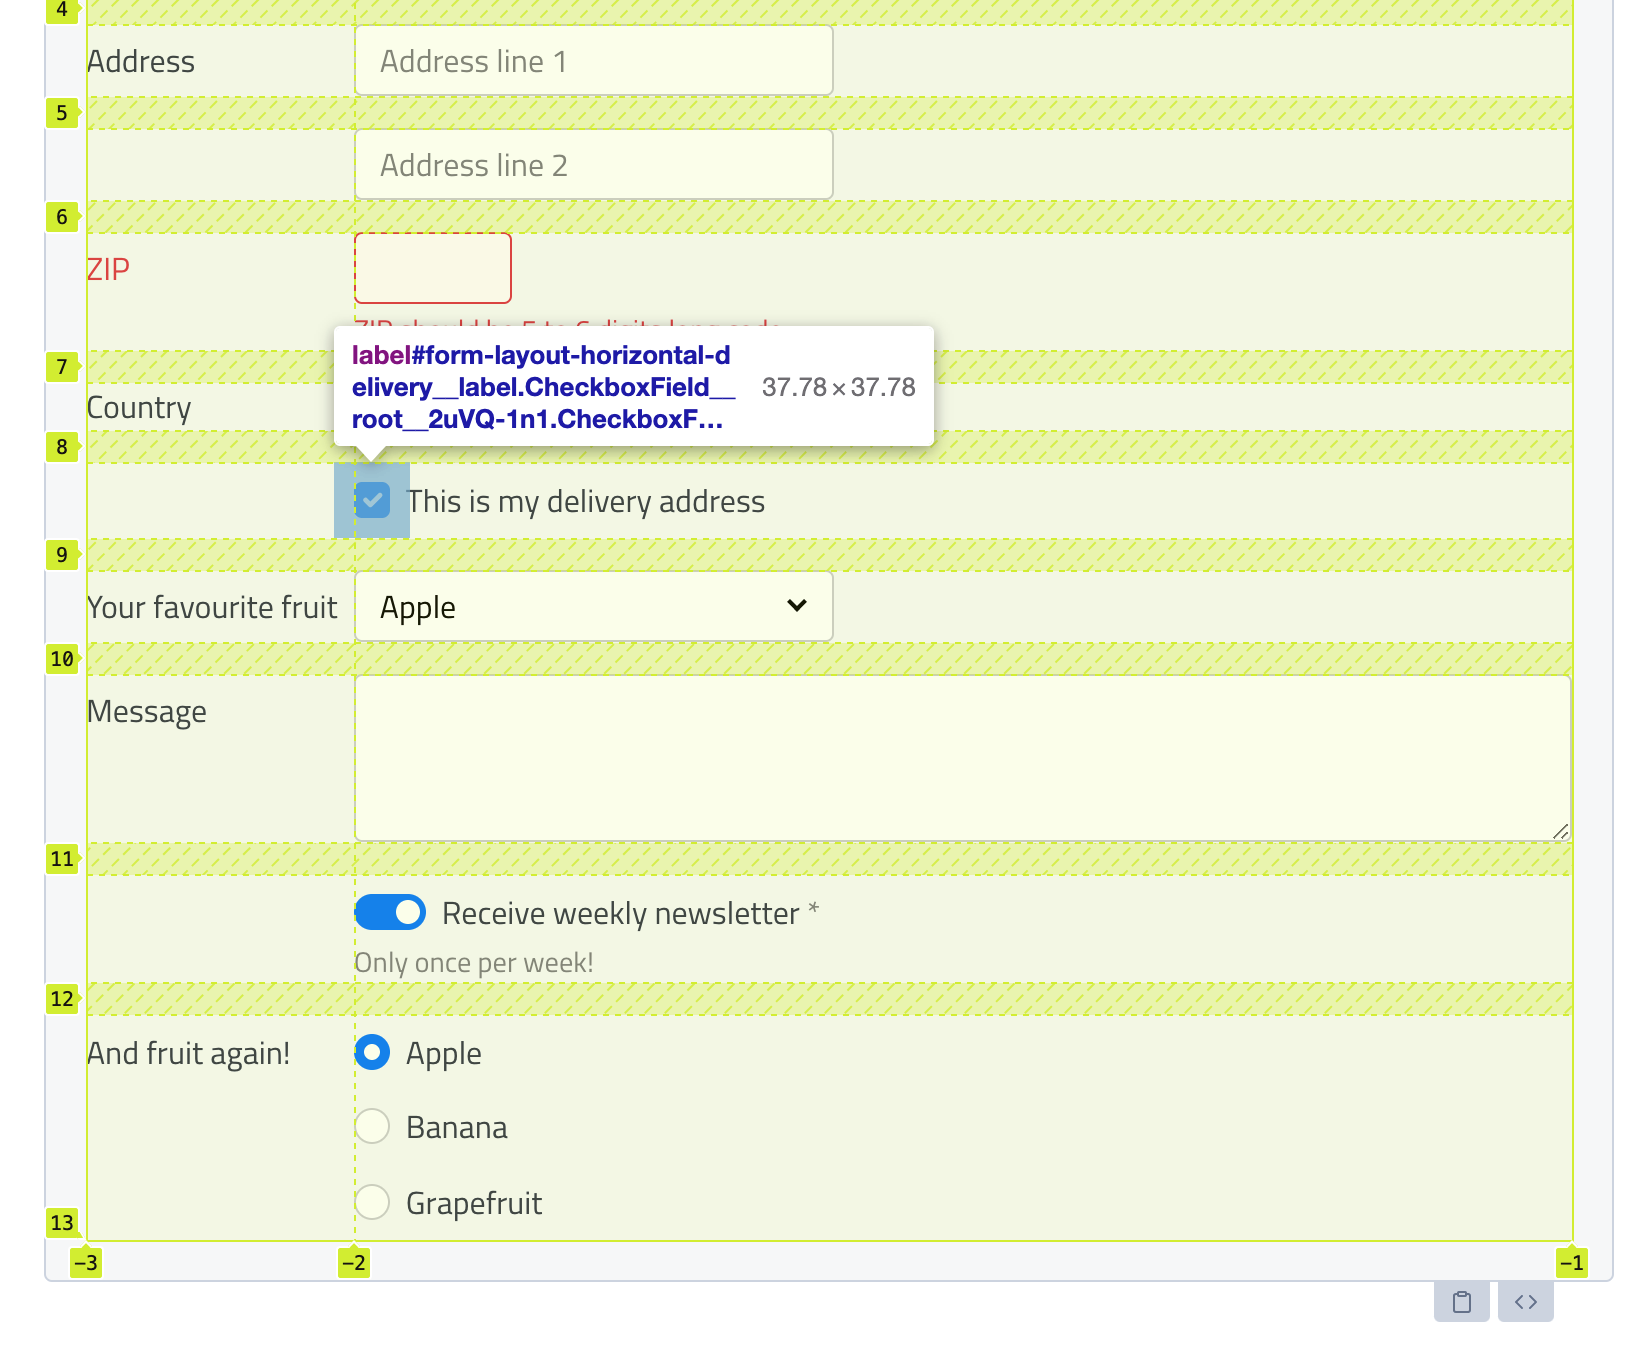
Task: Click the copy-to-clipboard icon button
Action: pyautogui.click(x=1461, y=1301)
